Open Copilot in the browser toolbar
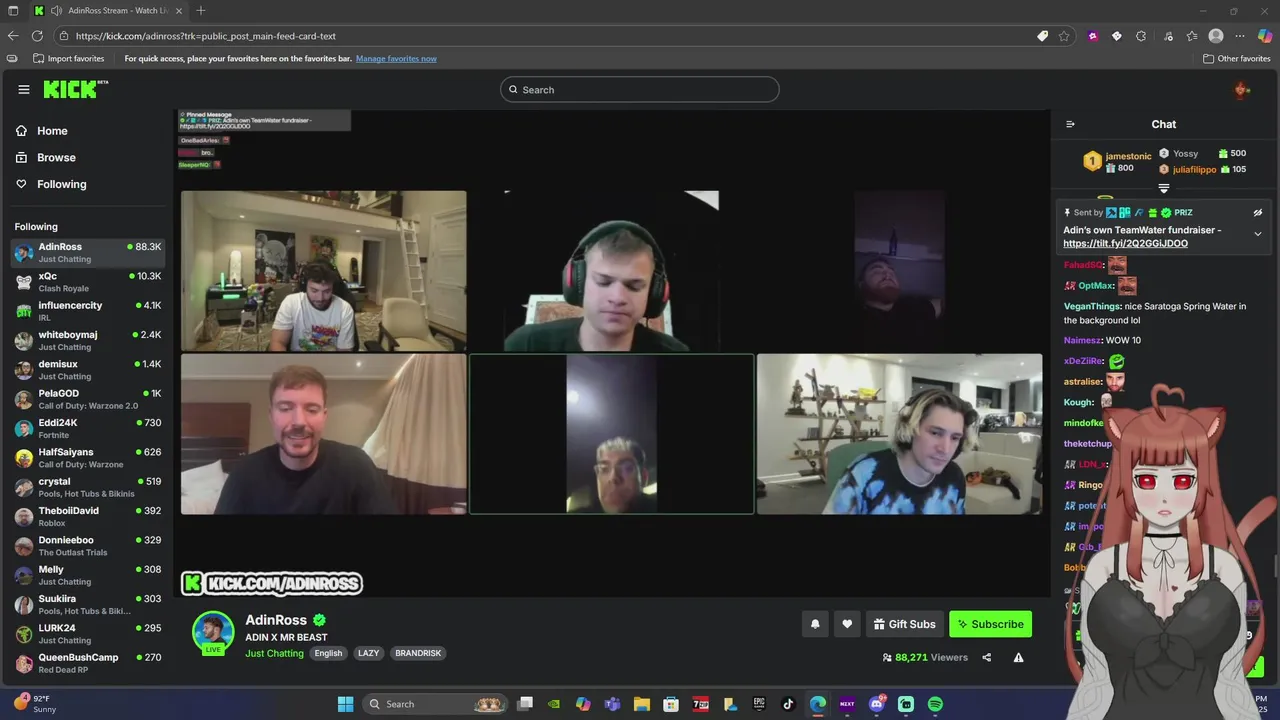This screenshot has width=1280, height=720. [1265, 36]
